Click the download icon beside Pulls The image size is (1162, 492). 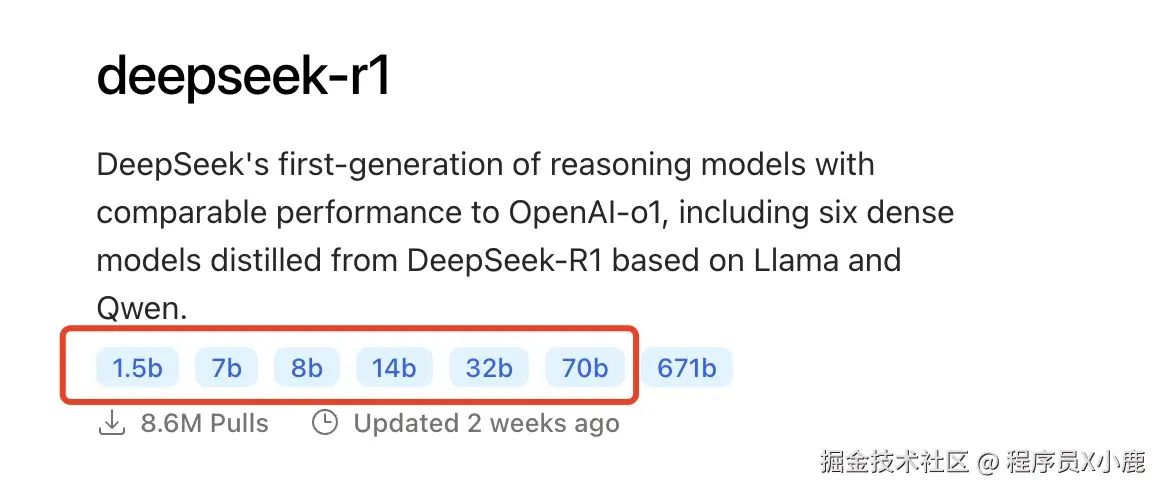[111, 423]
